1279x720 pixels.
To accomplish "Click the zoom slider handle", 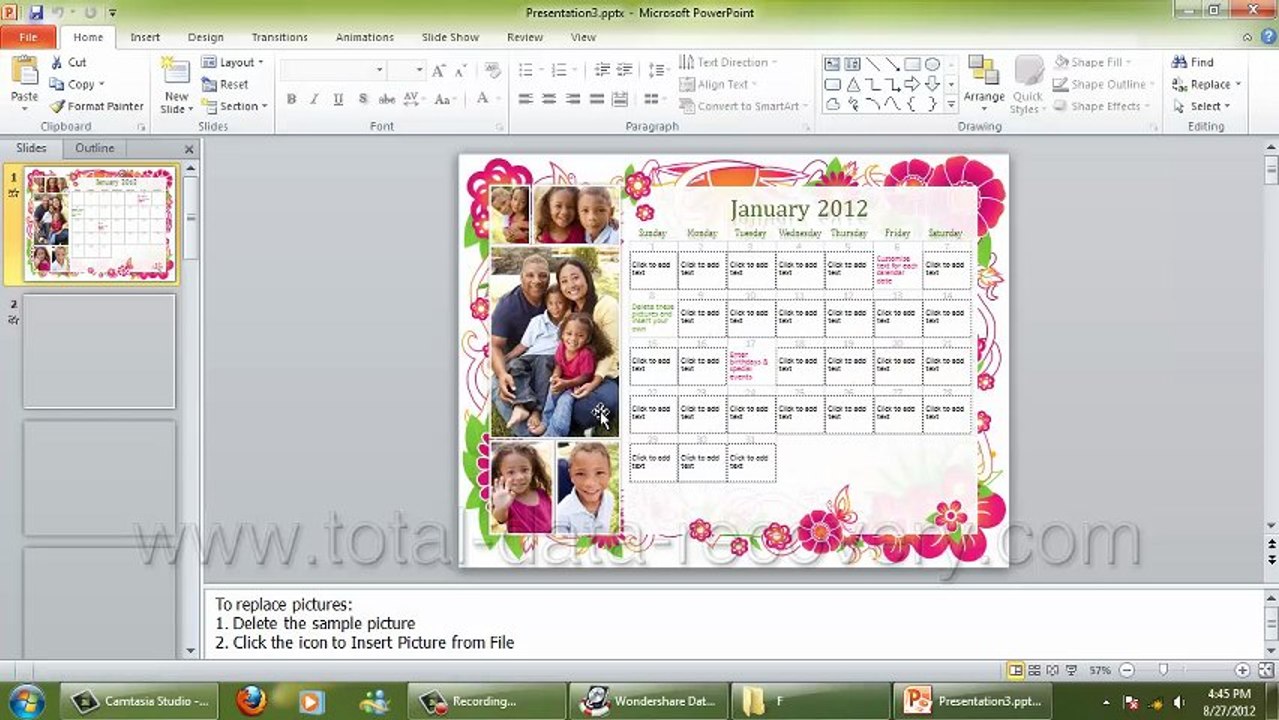I will [1163, 670].
